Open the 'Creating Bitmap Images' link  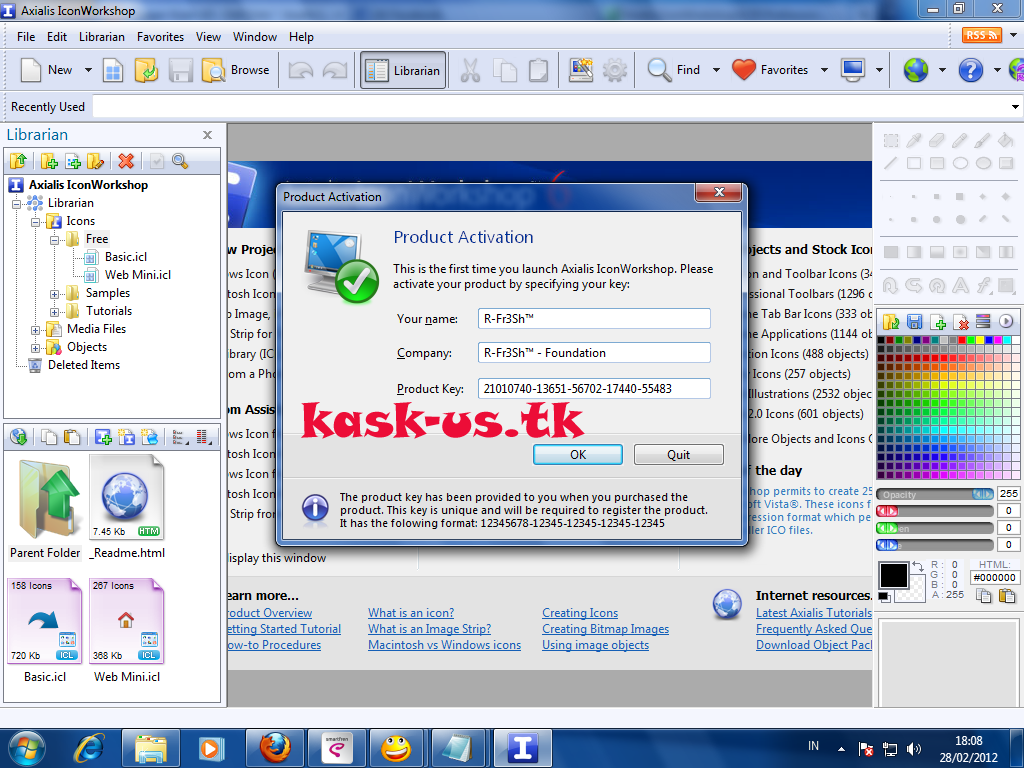(605, 629)
